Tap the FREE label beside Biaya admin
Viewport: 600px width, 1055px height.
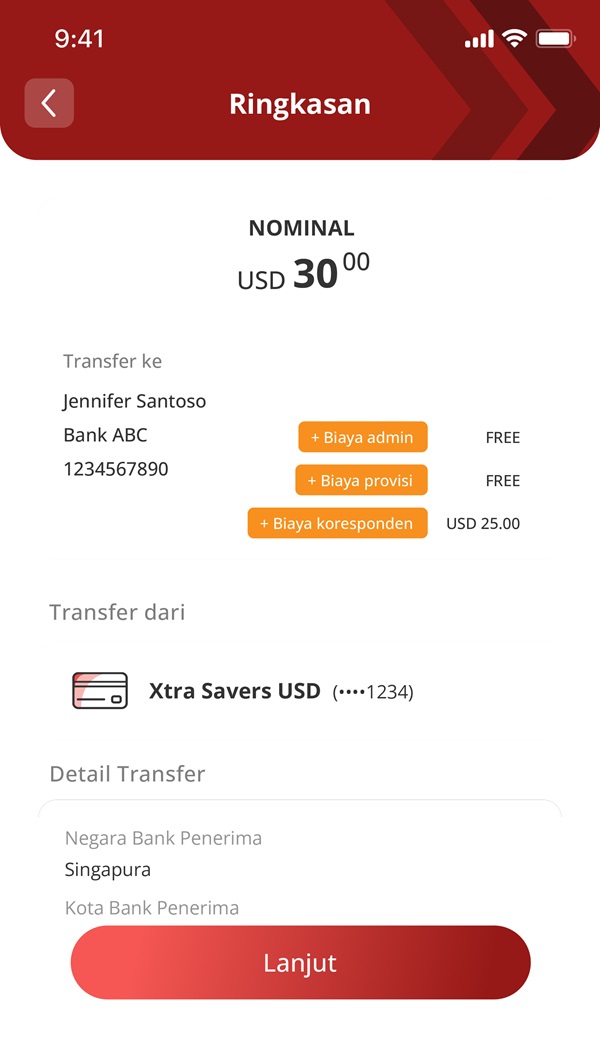[502, 437]
